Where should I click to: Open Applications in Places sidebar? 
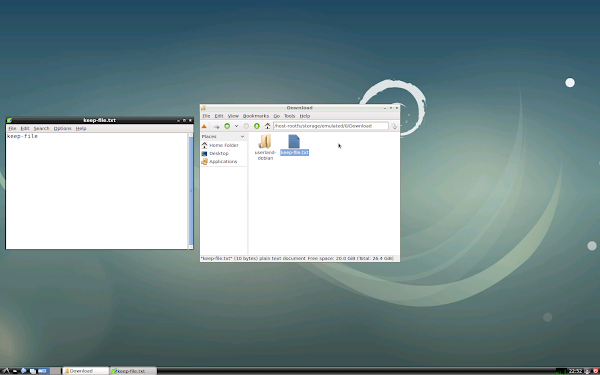(x=219, y=161)
